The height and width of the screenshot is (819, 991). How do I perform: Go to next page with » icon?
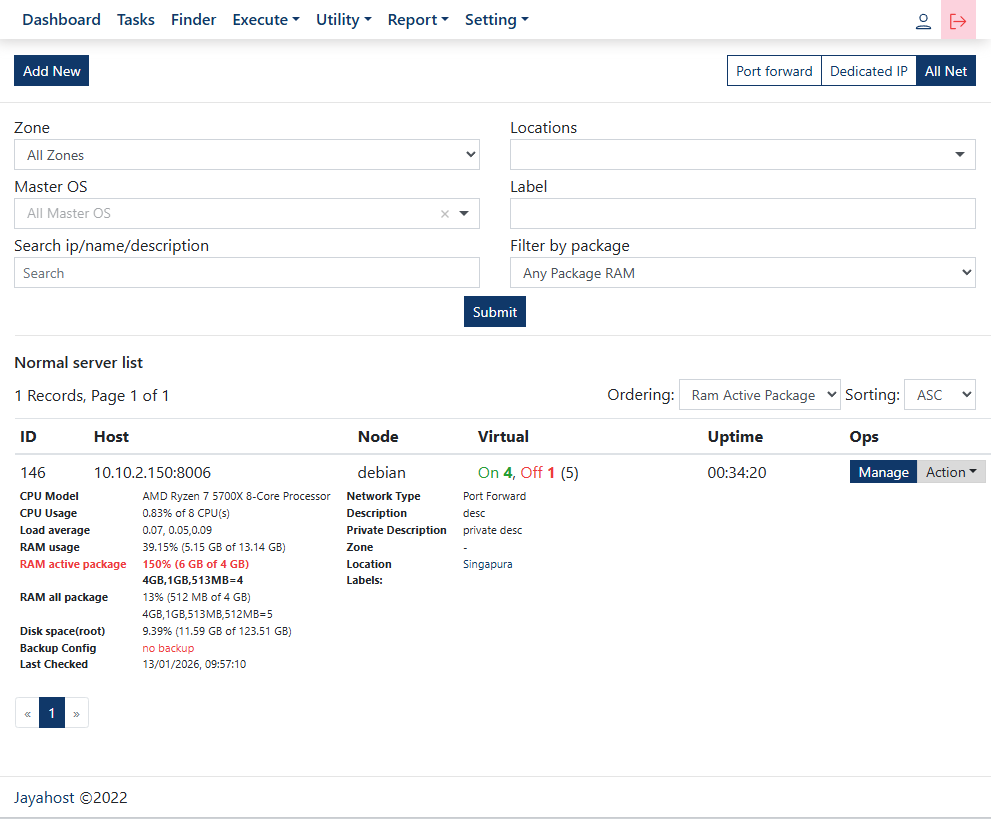pyautogui.click(x=76, y=712)
